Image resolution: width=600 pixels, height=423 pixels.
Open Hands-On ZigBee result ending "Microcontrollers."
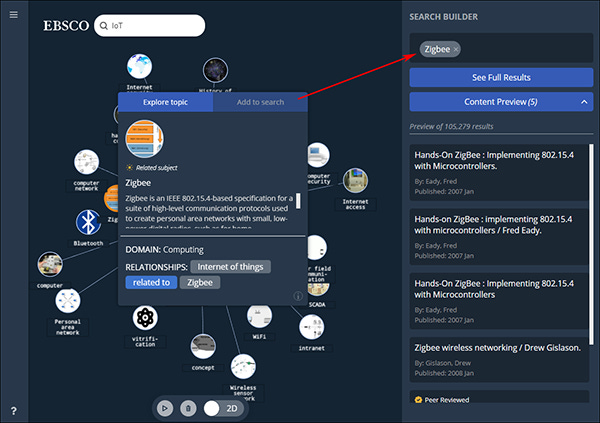(499, 172)
